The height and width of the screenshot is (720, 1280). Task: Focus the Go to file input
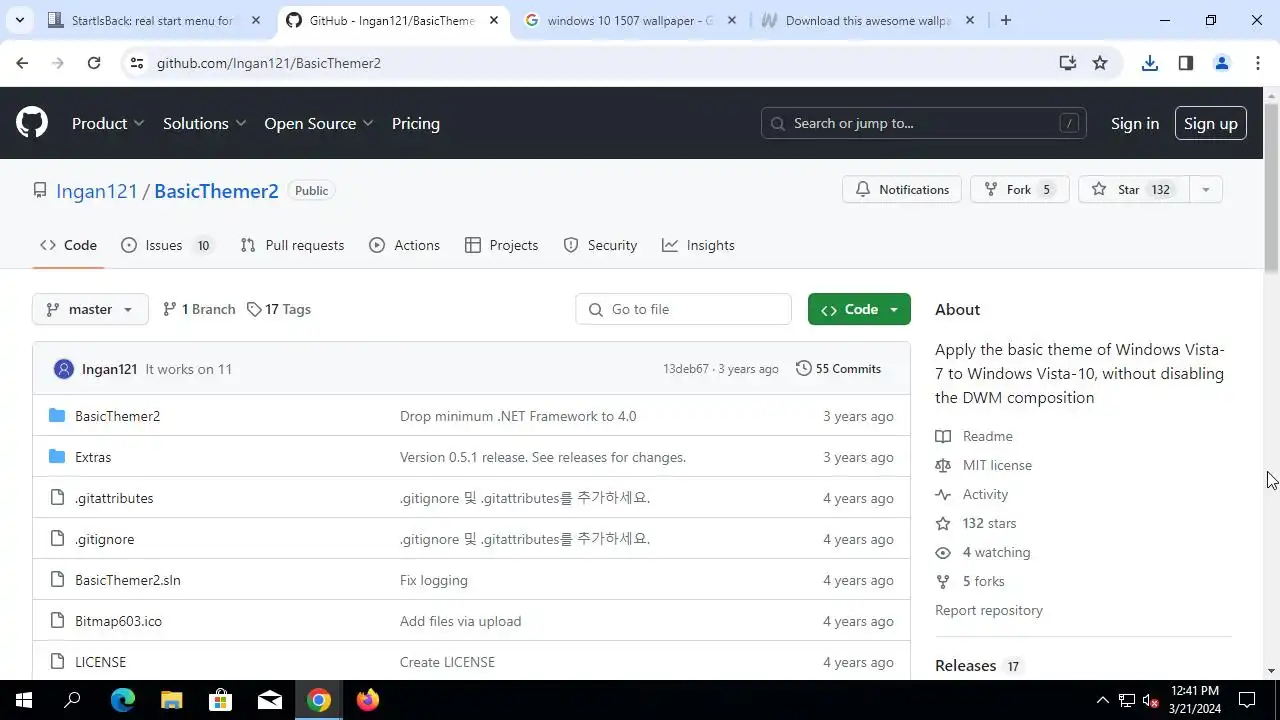[x=684, y=309]
